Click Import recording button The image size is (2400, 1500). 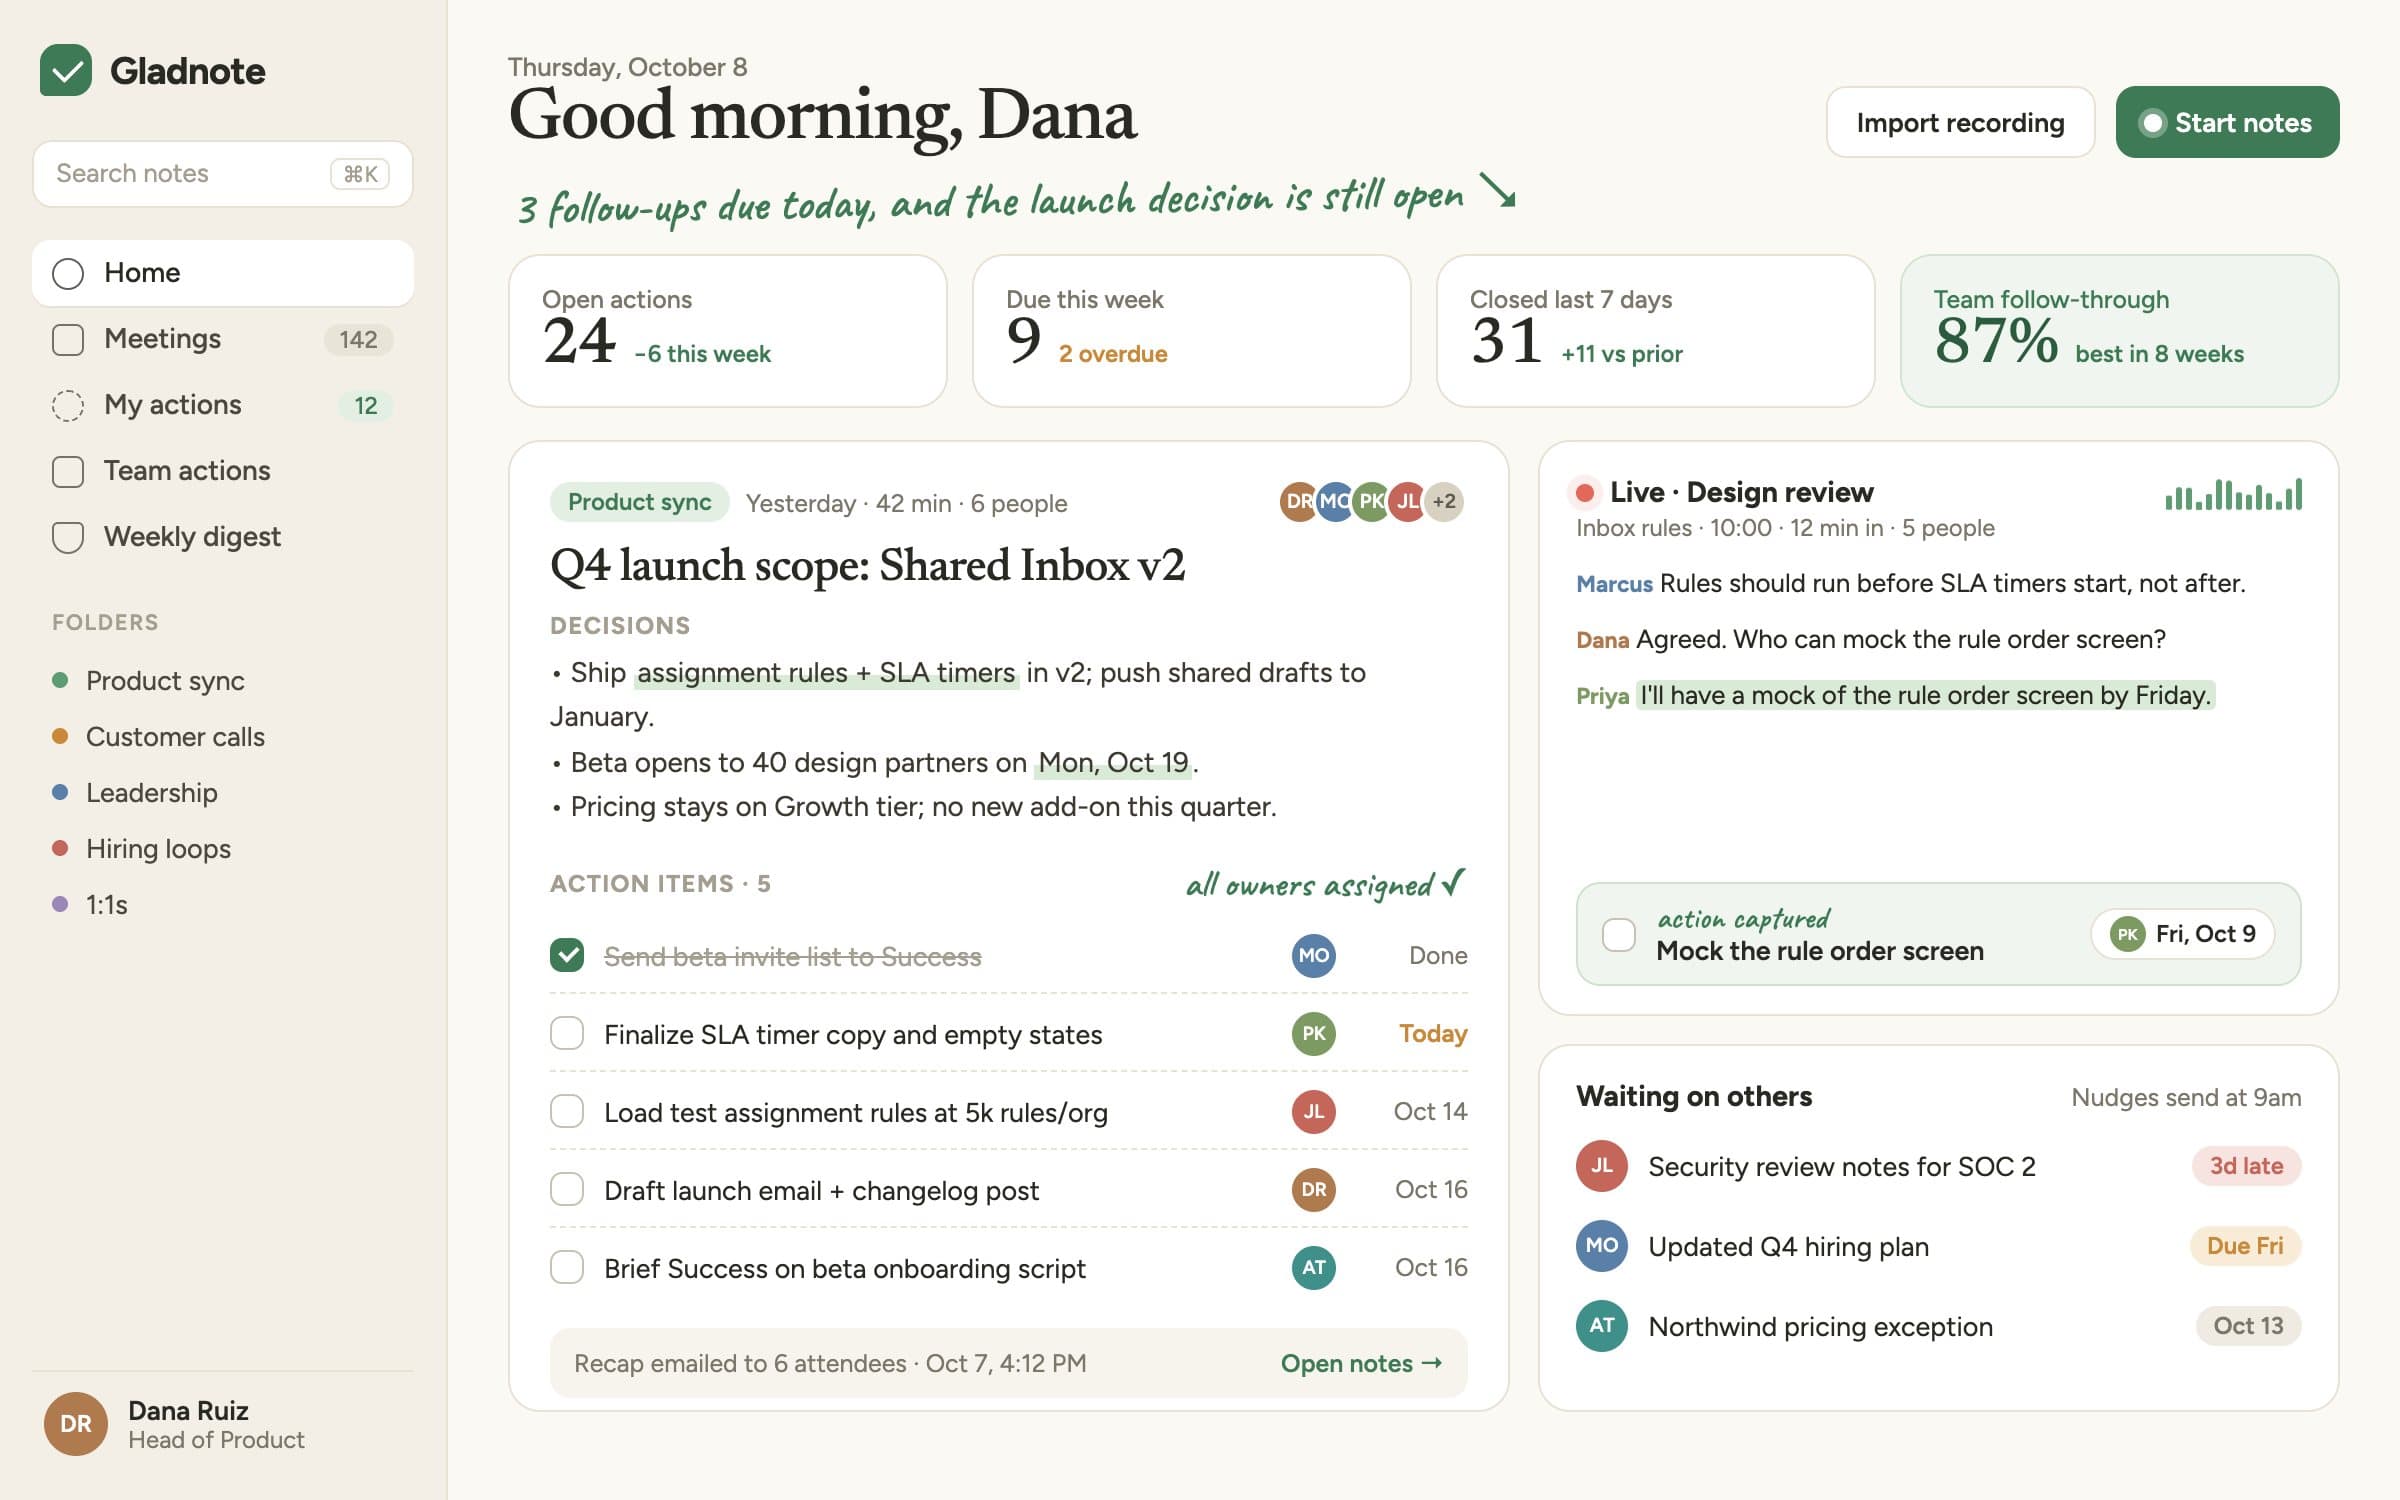point(1960,122)
